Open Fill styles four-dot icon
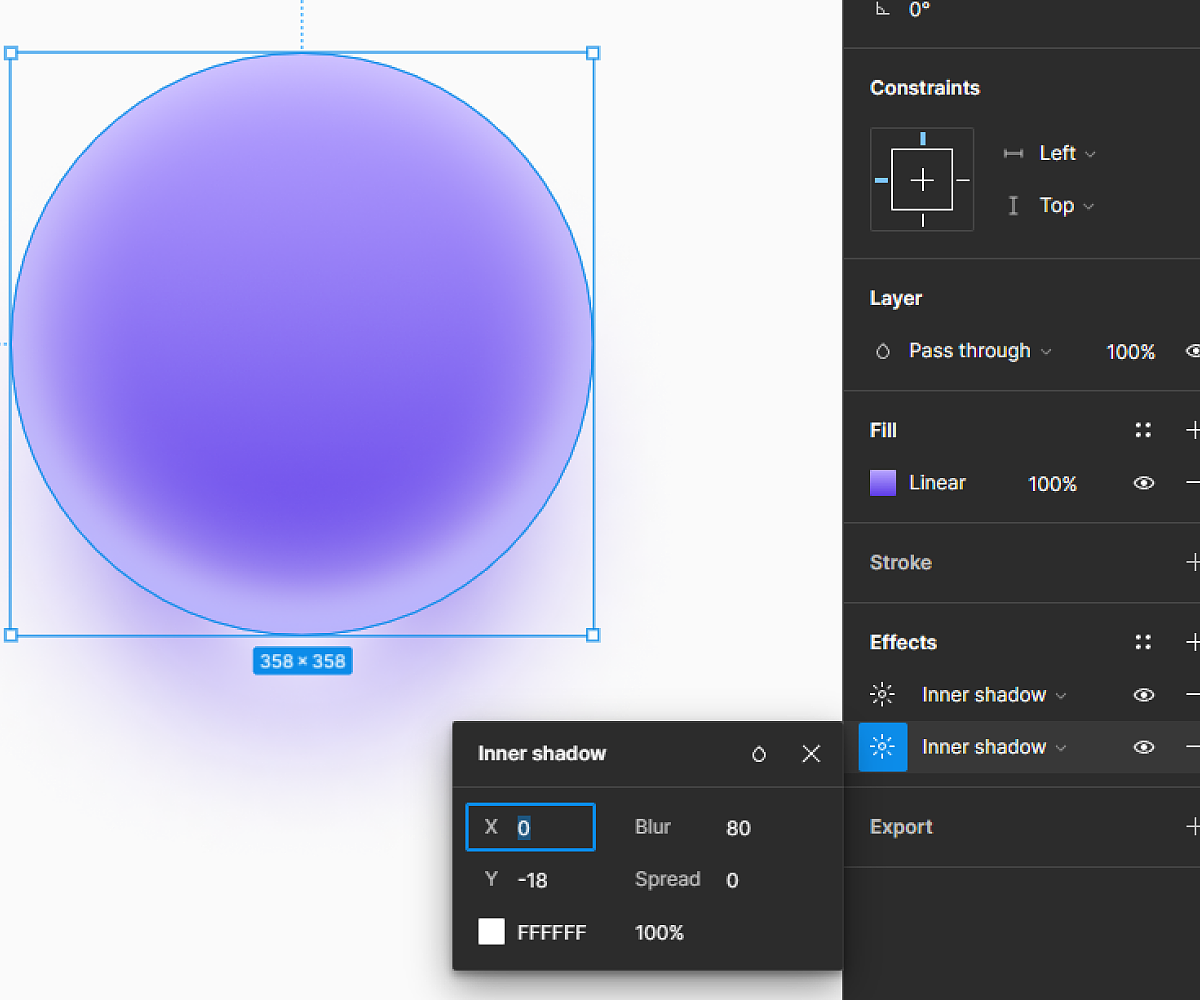The width and height of the screenshot is (1200, 1000). pos(1143,430)
